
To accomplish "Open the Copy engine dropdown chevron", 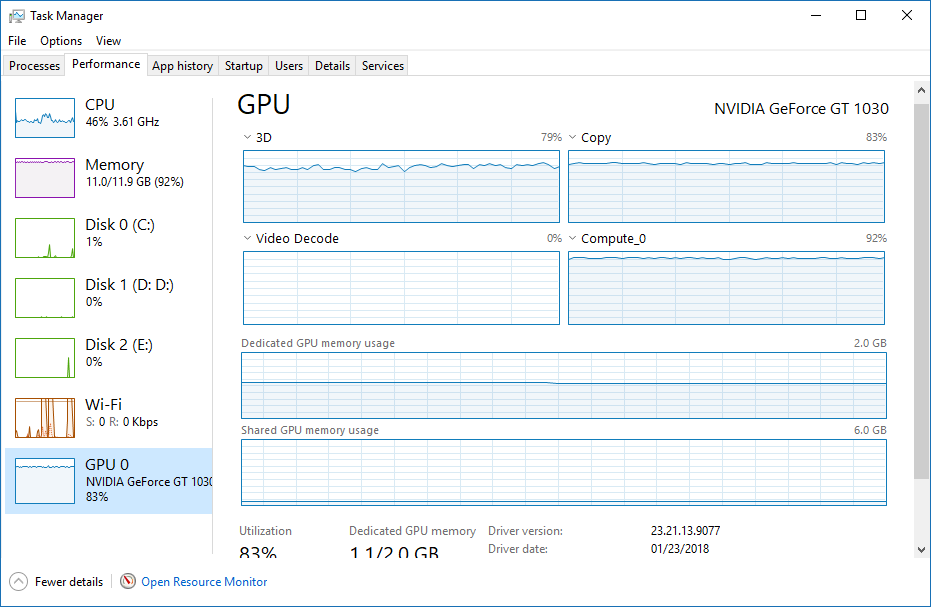I will [x=572, y=137].
